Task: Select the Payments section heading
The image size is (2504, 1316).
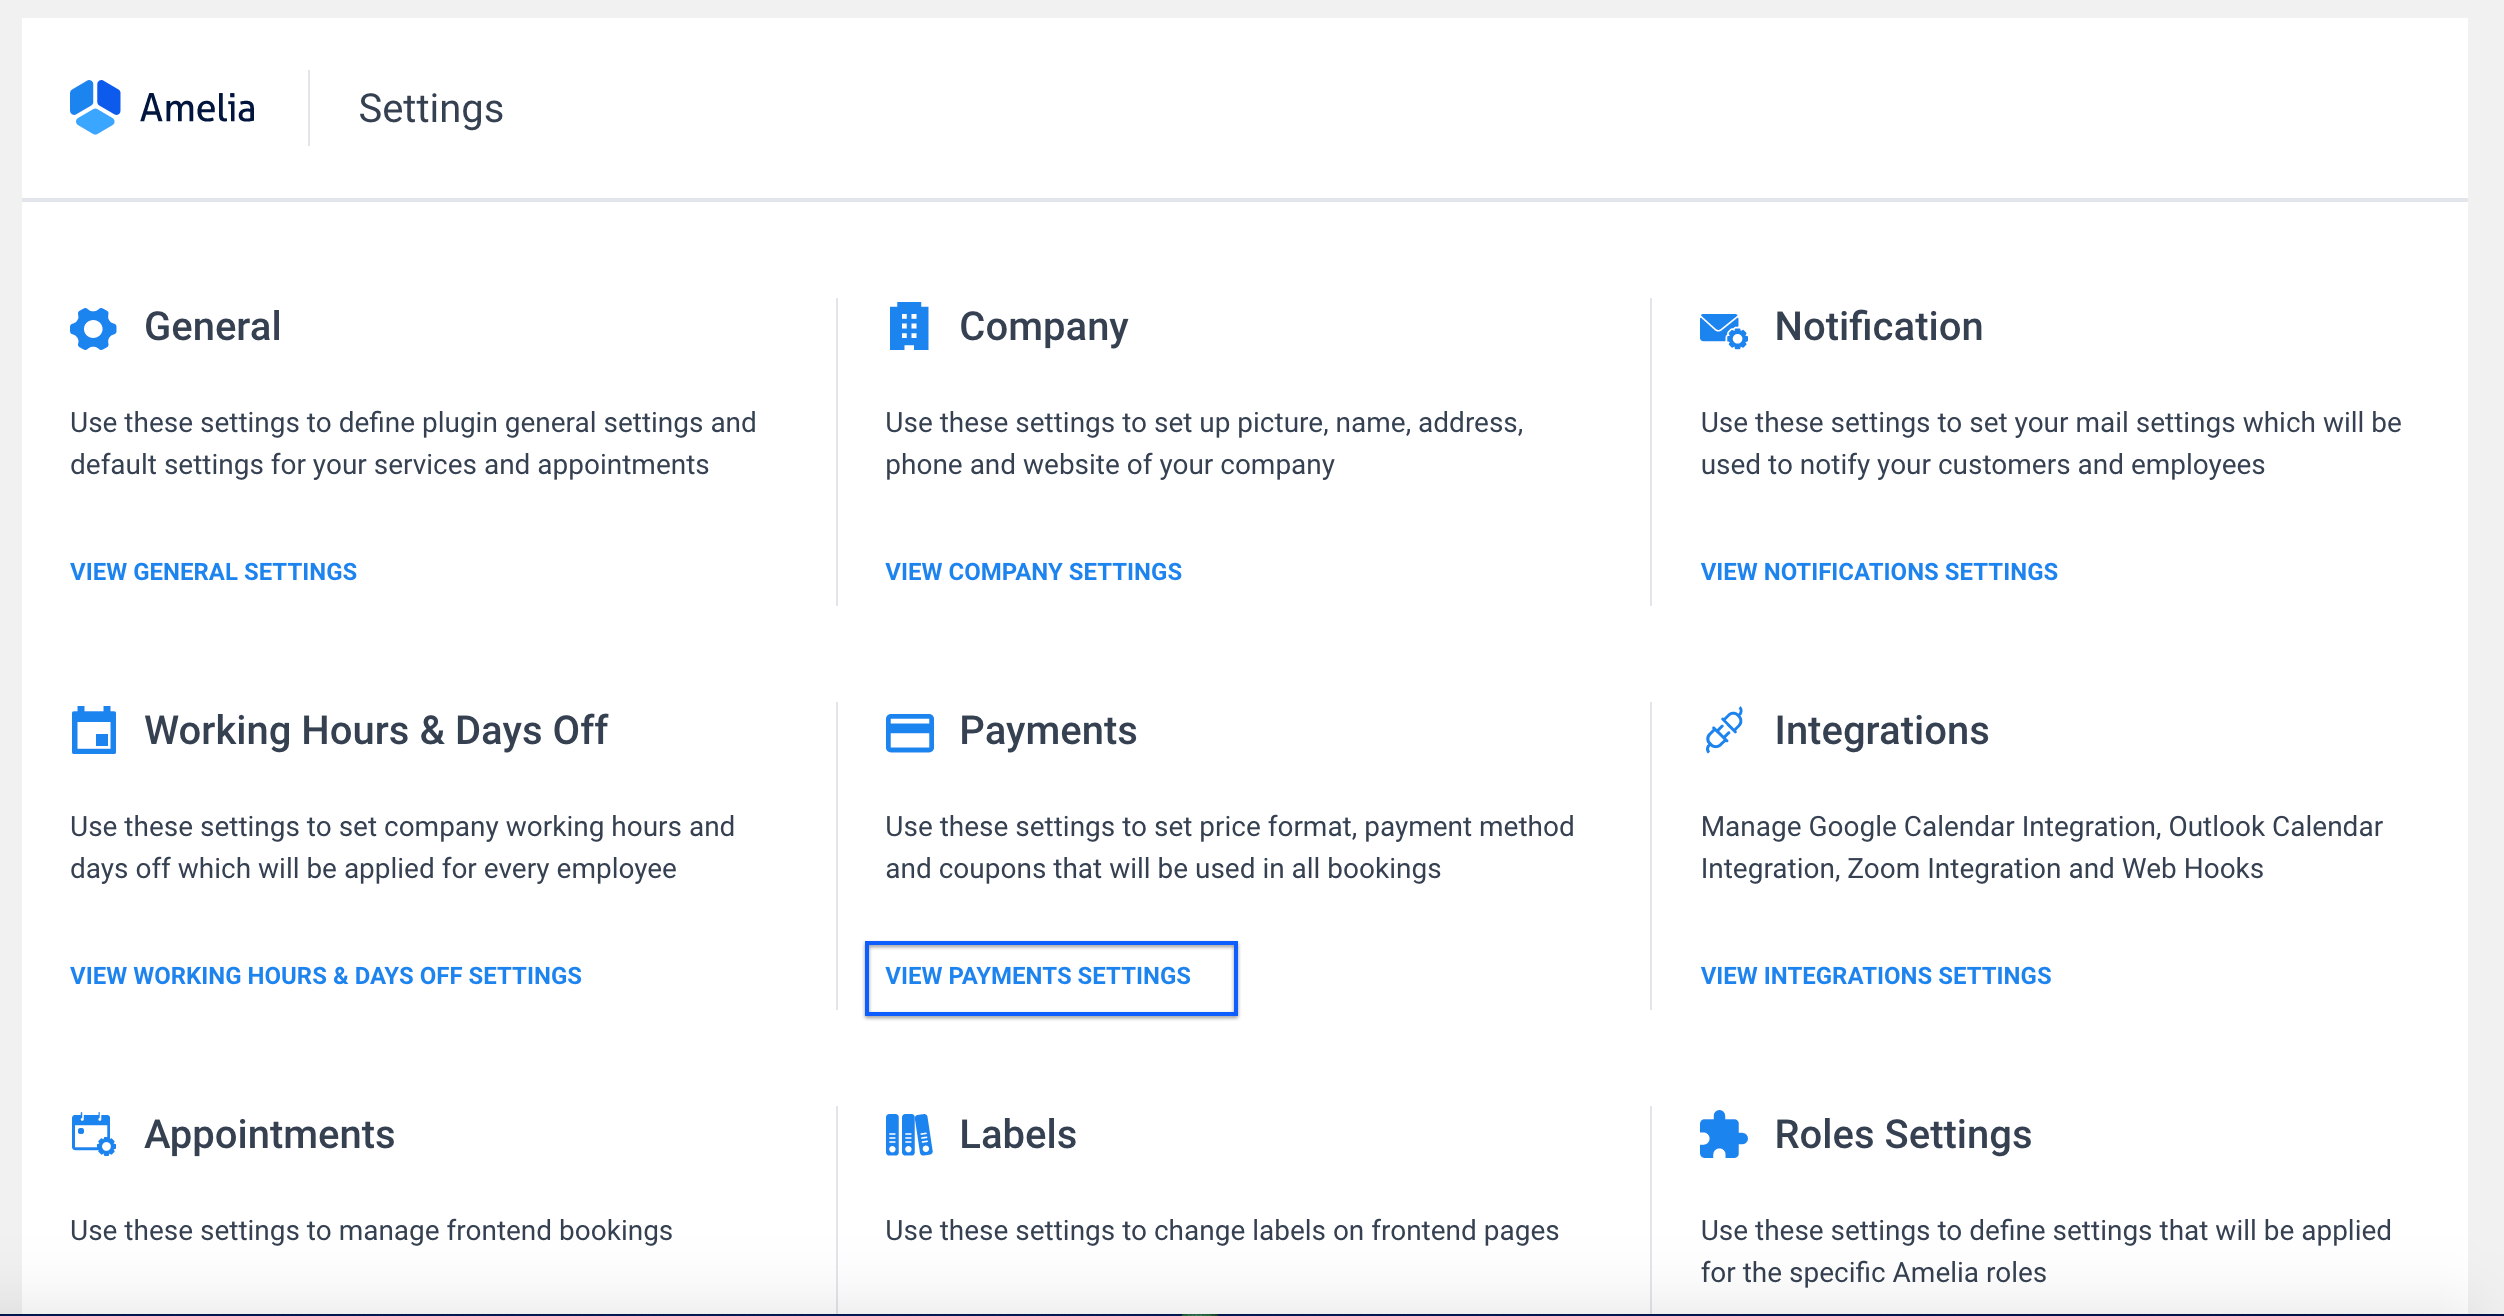Action: tap(1046, 731)
